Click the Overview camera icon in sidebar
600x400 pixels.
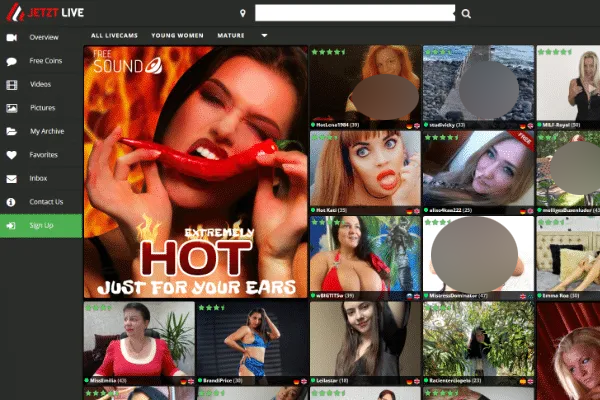coord(12,37)
